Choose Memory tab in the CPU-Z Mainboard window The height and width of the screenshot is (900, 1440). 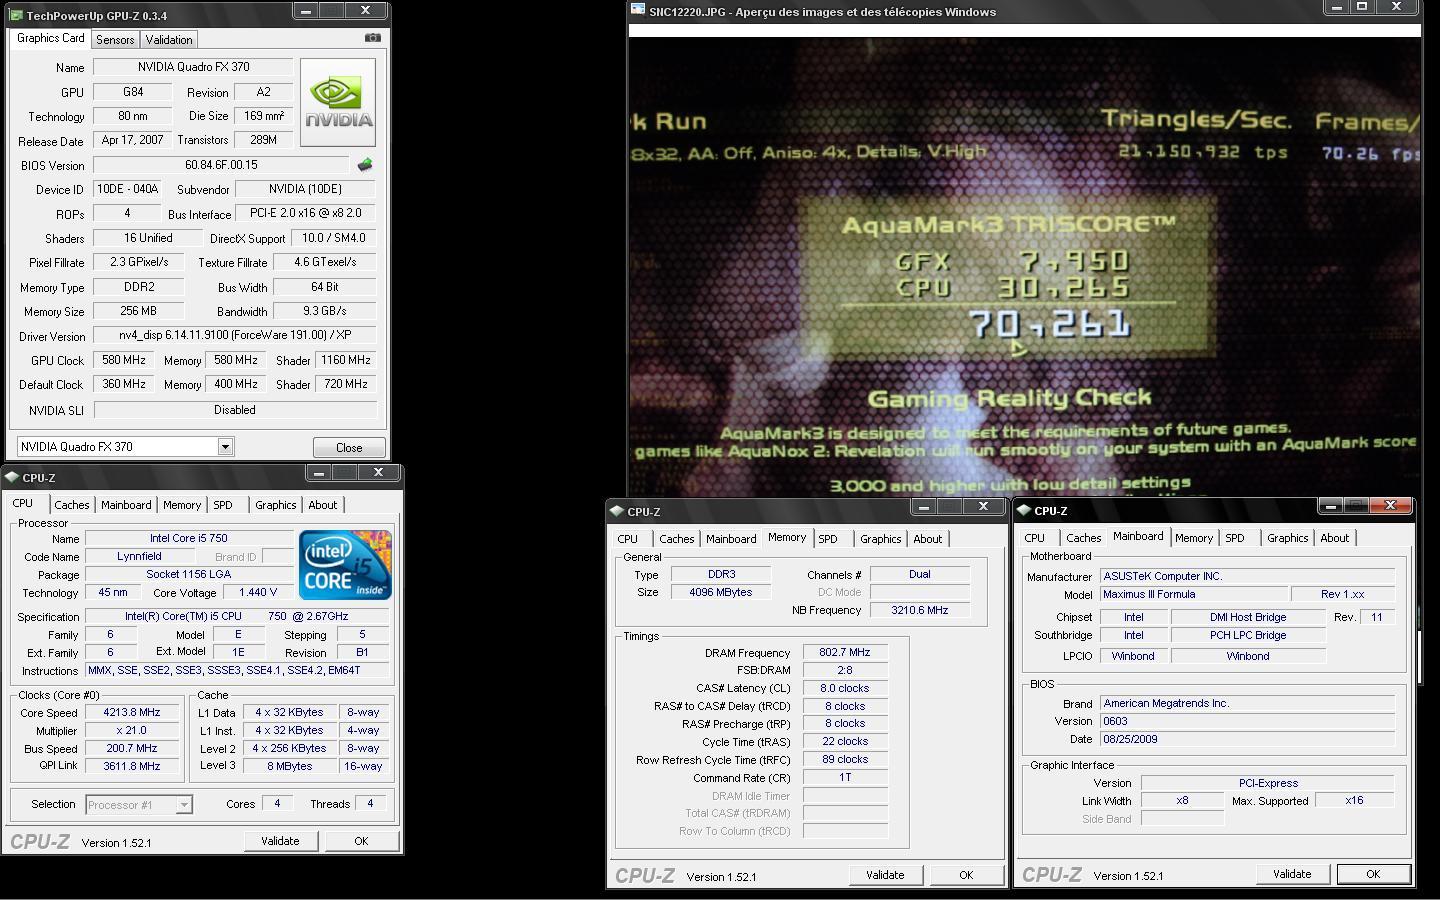tap(1194, 538)
